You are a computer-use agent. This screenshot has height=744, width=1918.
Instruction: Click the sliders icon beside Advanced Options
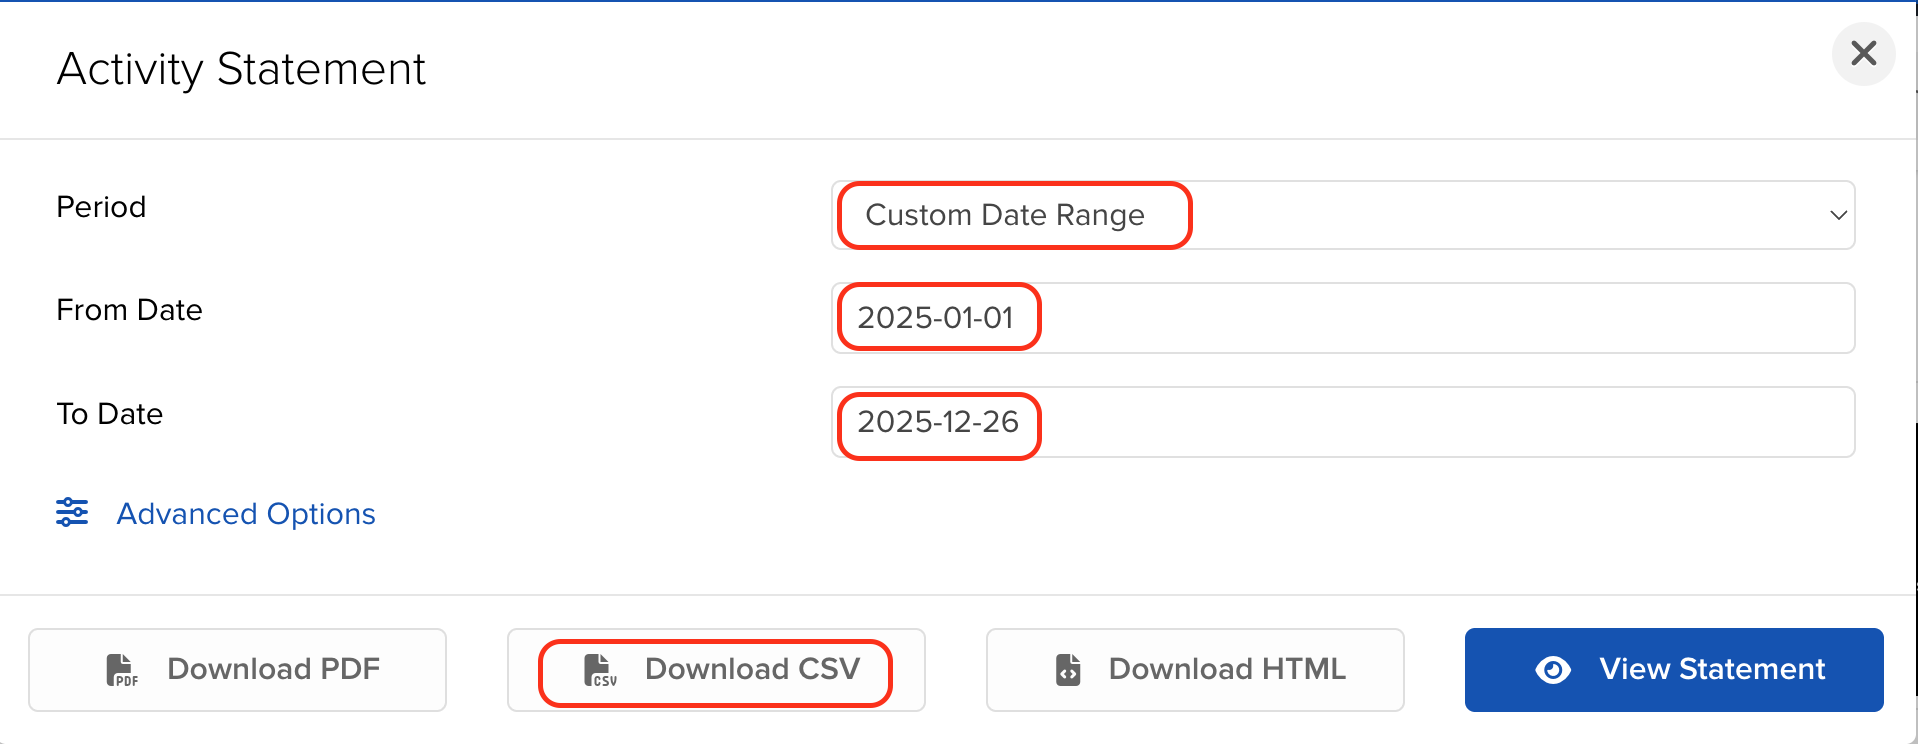[x=71, y=512]
